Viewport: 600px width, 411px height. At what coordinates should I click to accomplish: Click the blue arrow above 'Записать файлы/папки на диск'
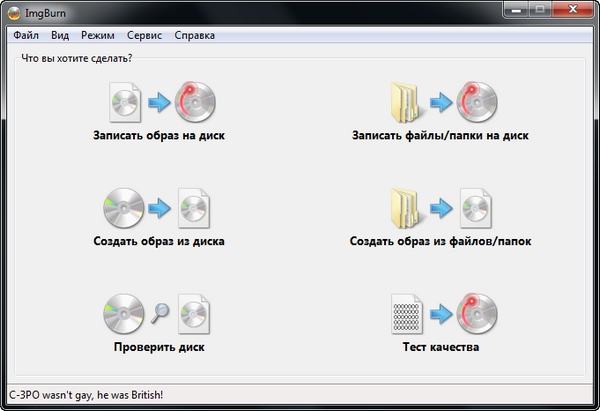pyautogui.click(x=441, y=102)
